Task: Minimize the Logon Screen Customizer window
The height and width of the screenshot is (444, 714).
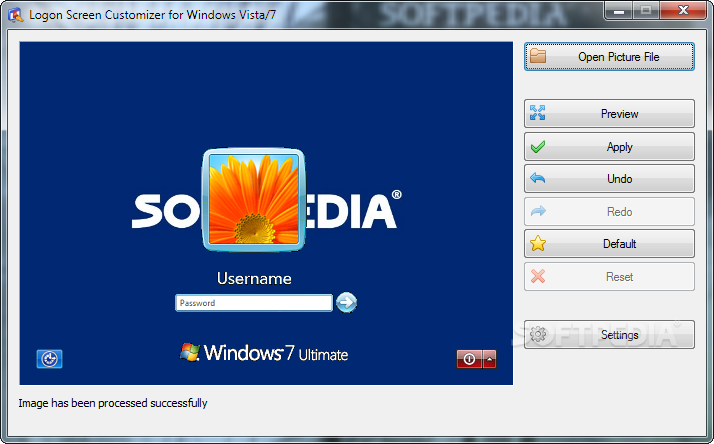Action: tap(619, 11)
